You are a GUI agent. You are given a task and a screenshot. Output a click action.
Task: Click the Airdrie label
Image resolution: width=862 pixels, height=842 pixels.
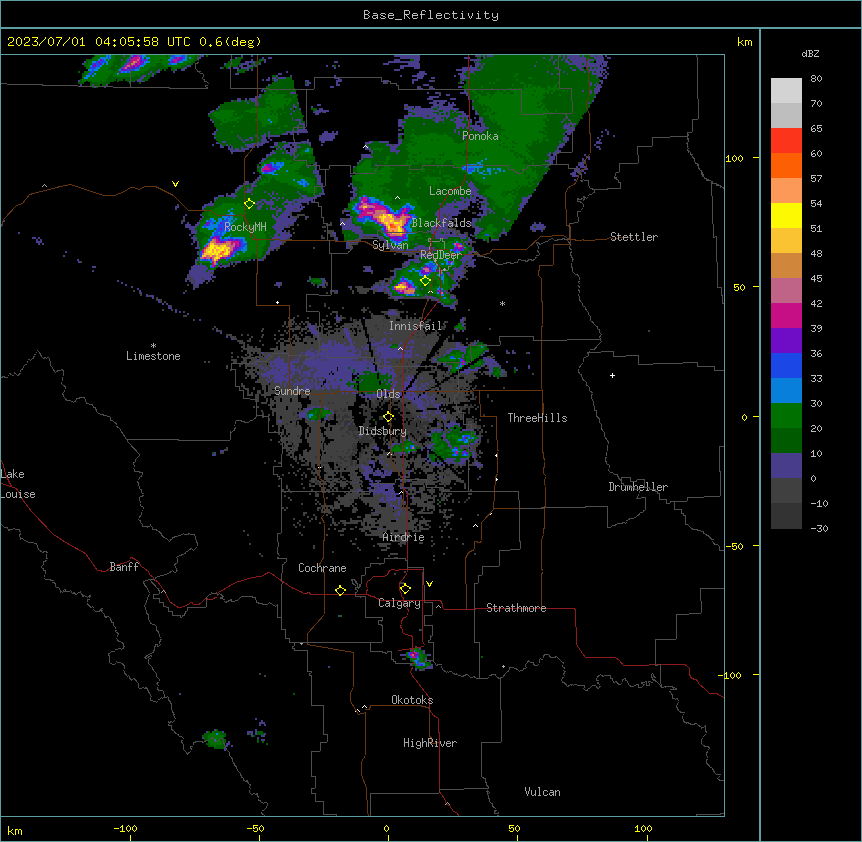click(x=403, y=537)
